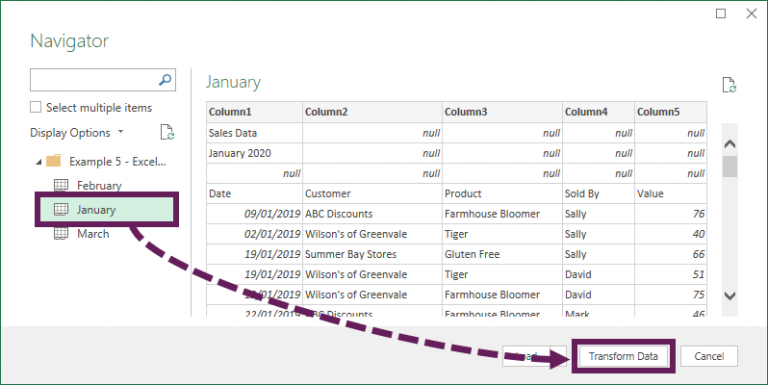The image size is (768, 385).
Task: Click the 'Sales Data' cell
Action: point(255,133)
